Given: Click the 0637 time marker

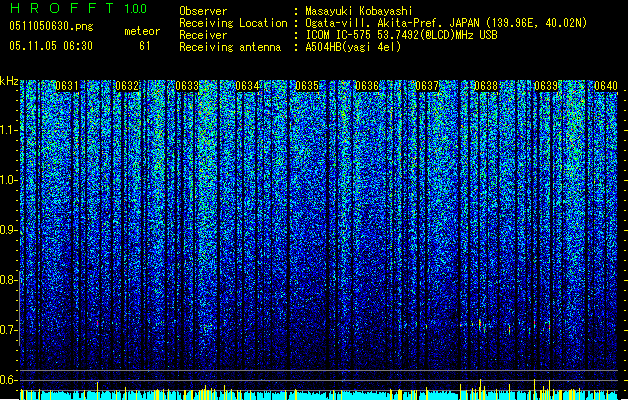Looking at the screenshot, I should [x=428, y=86].
